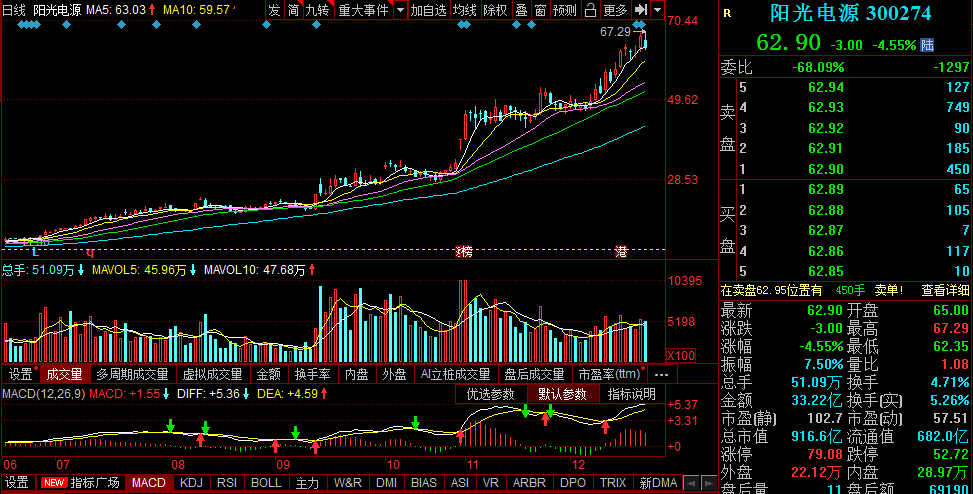Open 设置 in bottom indicator bar
This screenshot has height=494, width=973.
(17, 483)
